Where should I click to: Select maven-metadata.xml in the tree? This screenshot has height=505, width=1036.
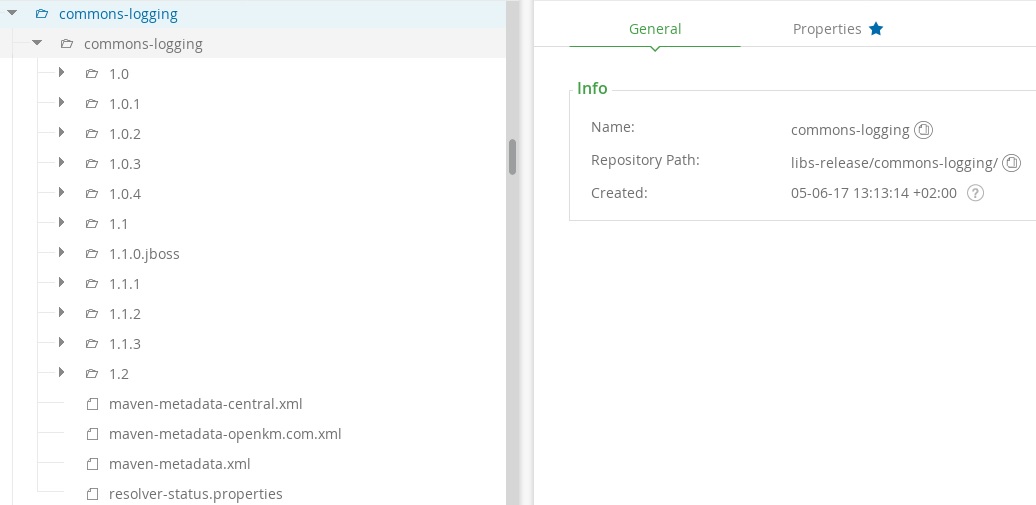coord(179,464)
